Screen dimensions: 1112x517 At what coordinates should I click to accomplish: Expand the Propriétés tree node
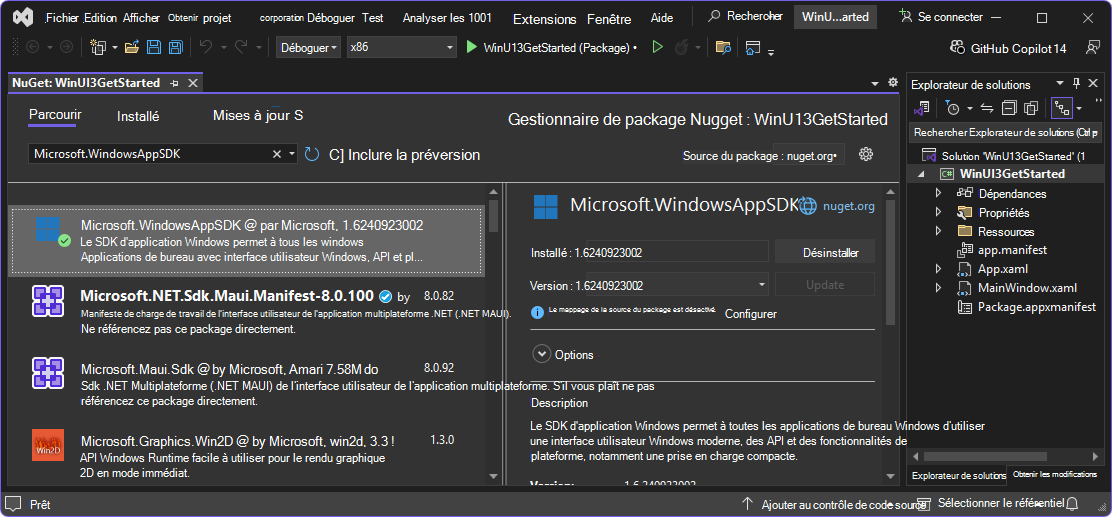point(939,212)
